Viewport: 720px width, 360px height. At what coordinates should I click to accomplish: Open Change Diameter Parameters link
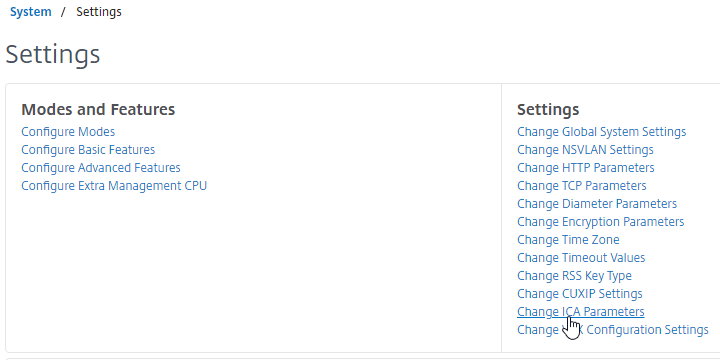[597, 204]
